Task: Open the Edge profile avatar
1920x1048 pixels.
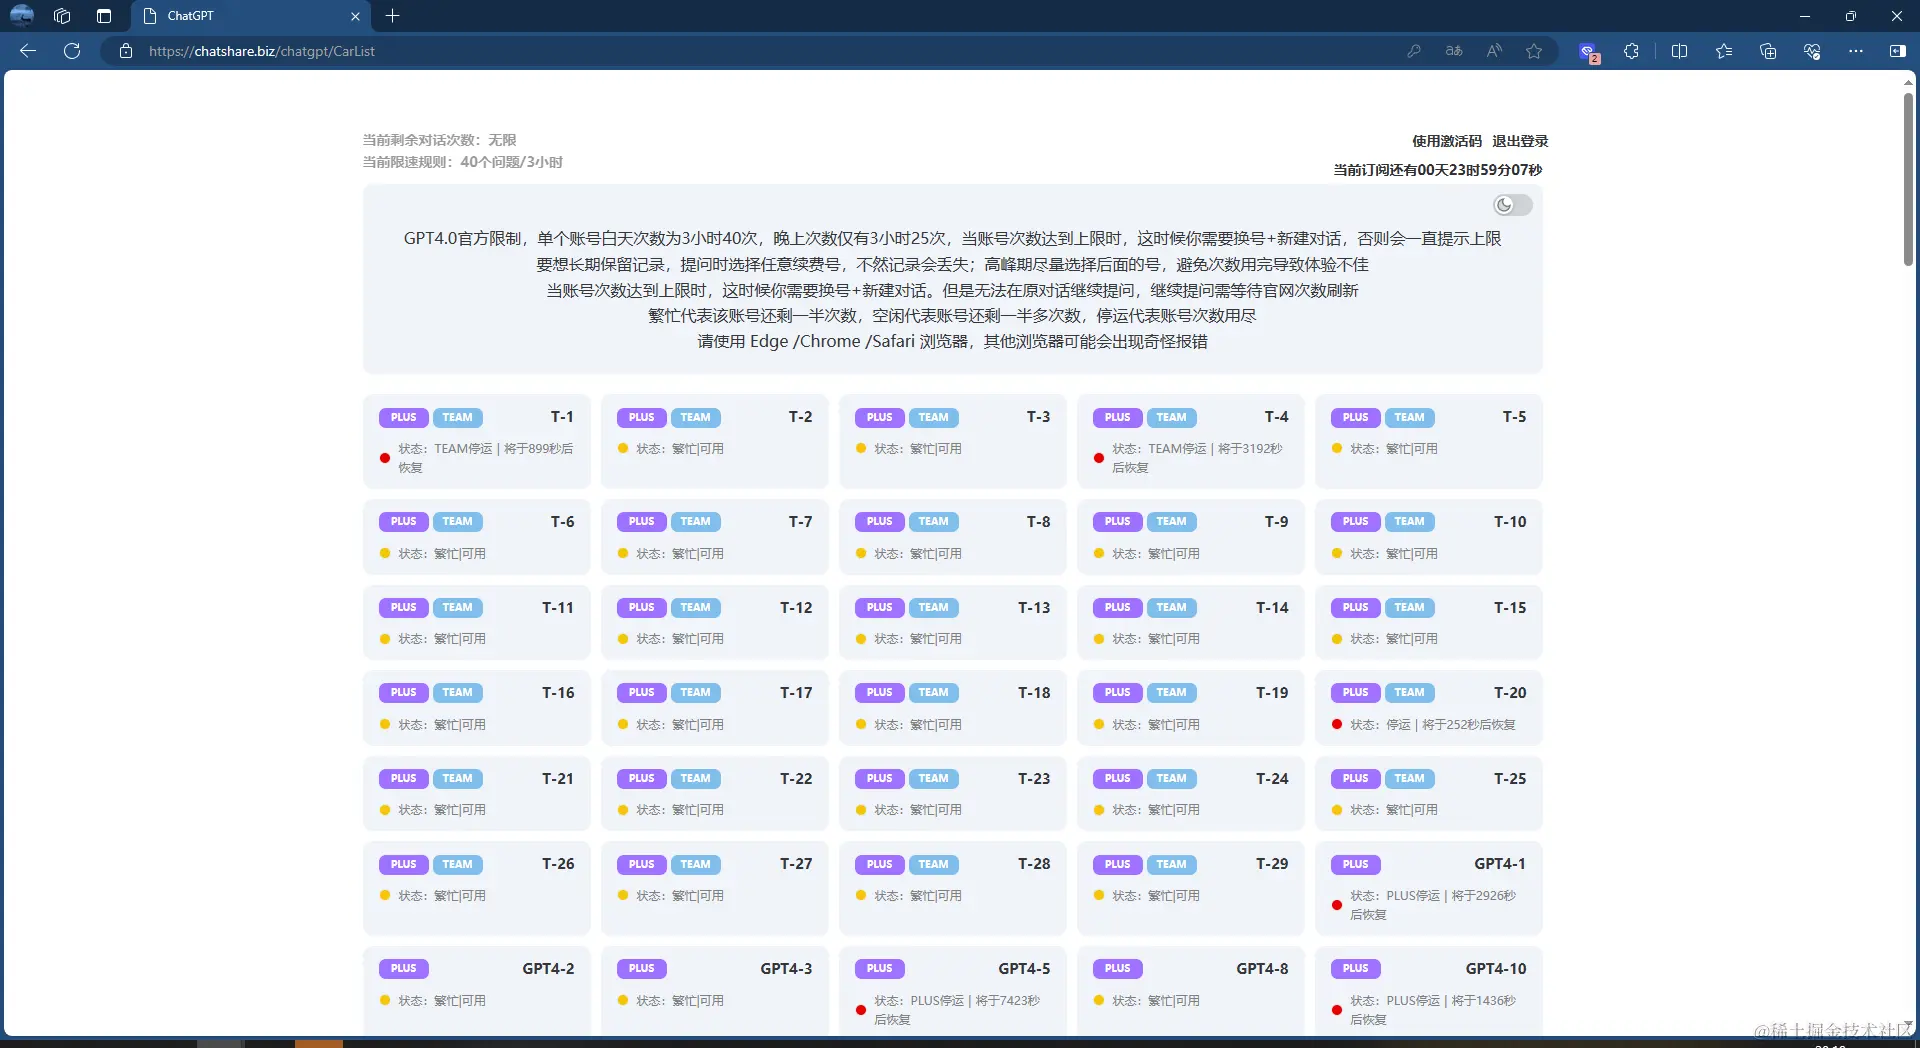Action: click(21, 16)
